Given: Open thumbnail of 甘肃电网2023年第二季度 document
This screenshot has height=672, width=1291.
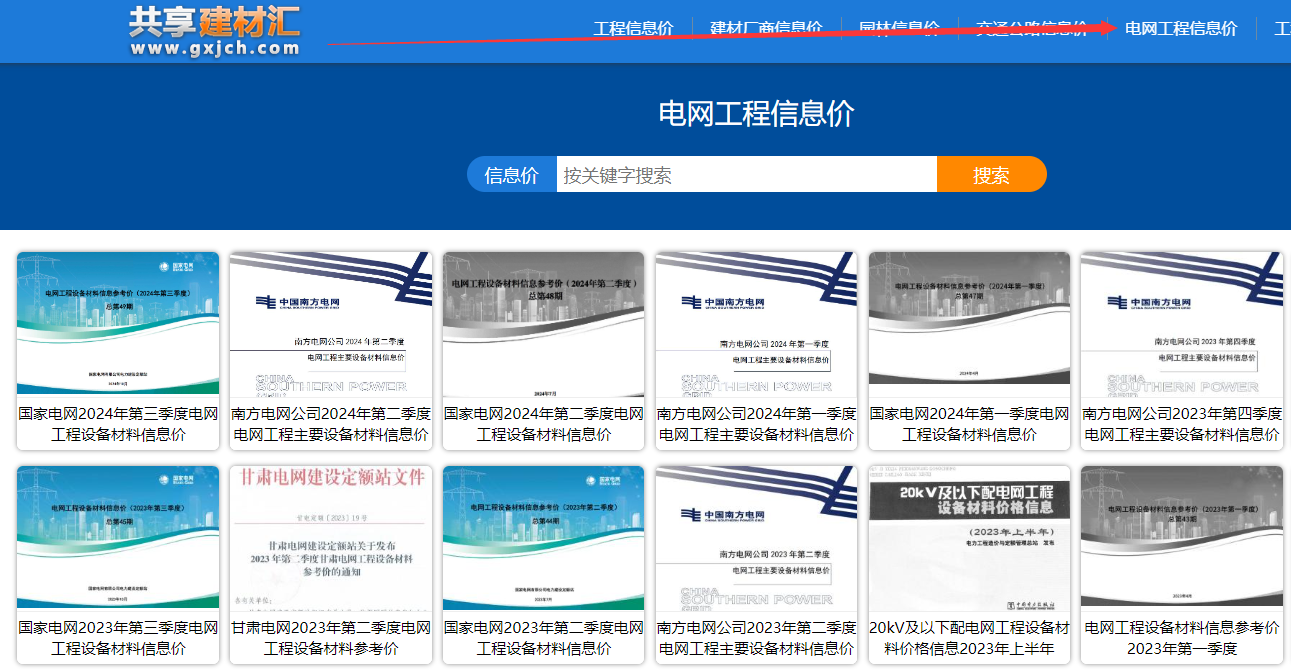Looking at the screenshot, I should click(331, 538).
